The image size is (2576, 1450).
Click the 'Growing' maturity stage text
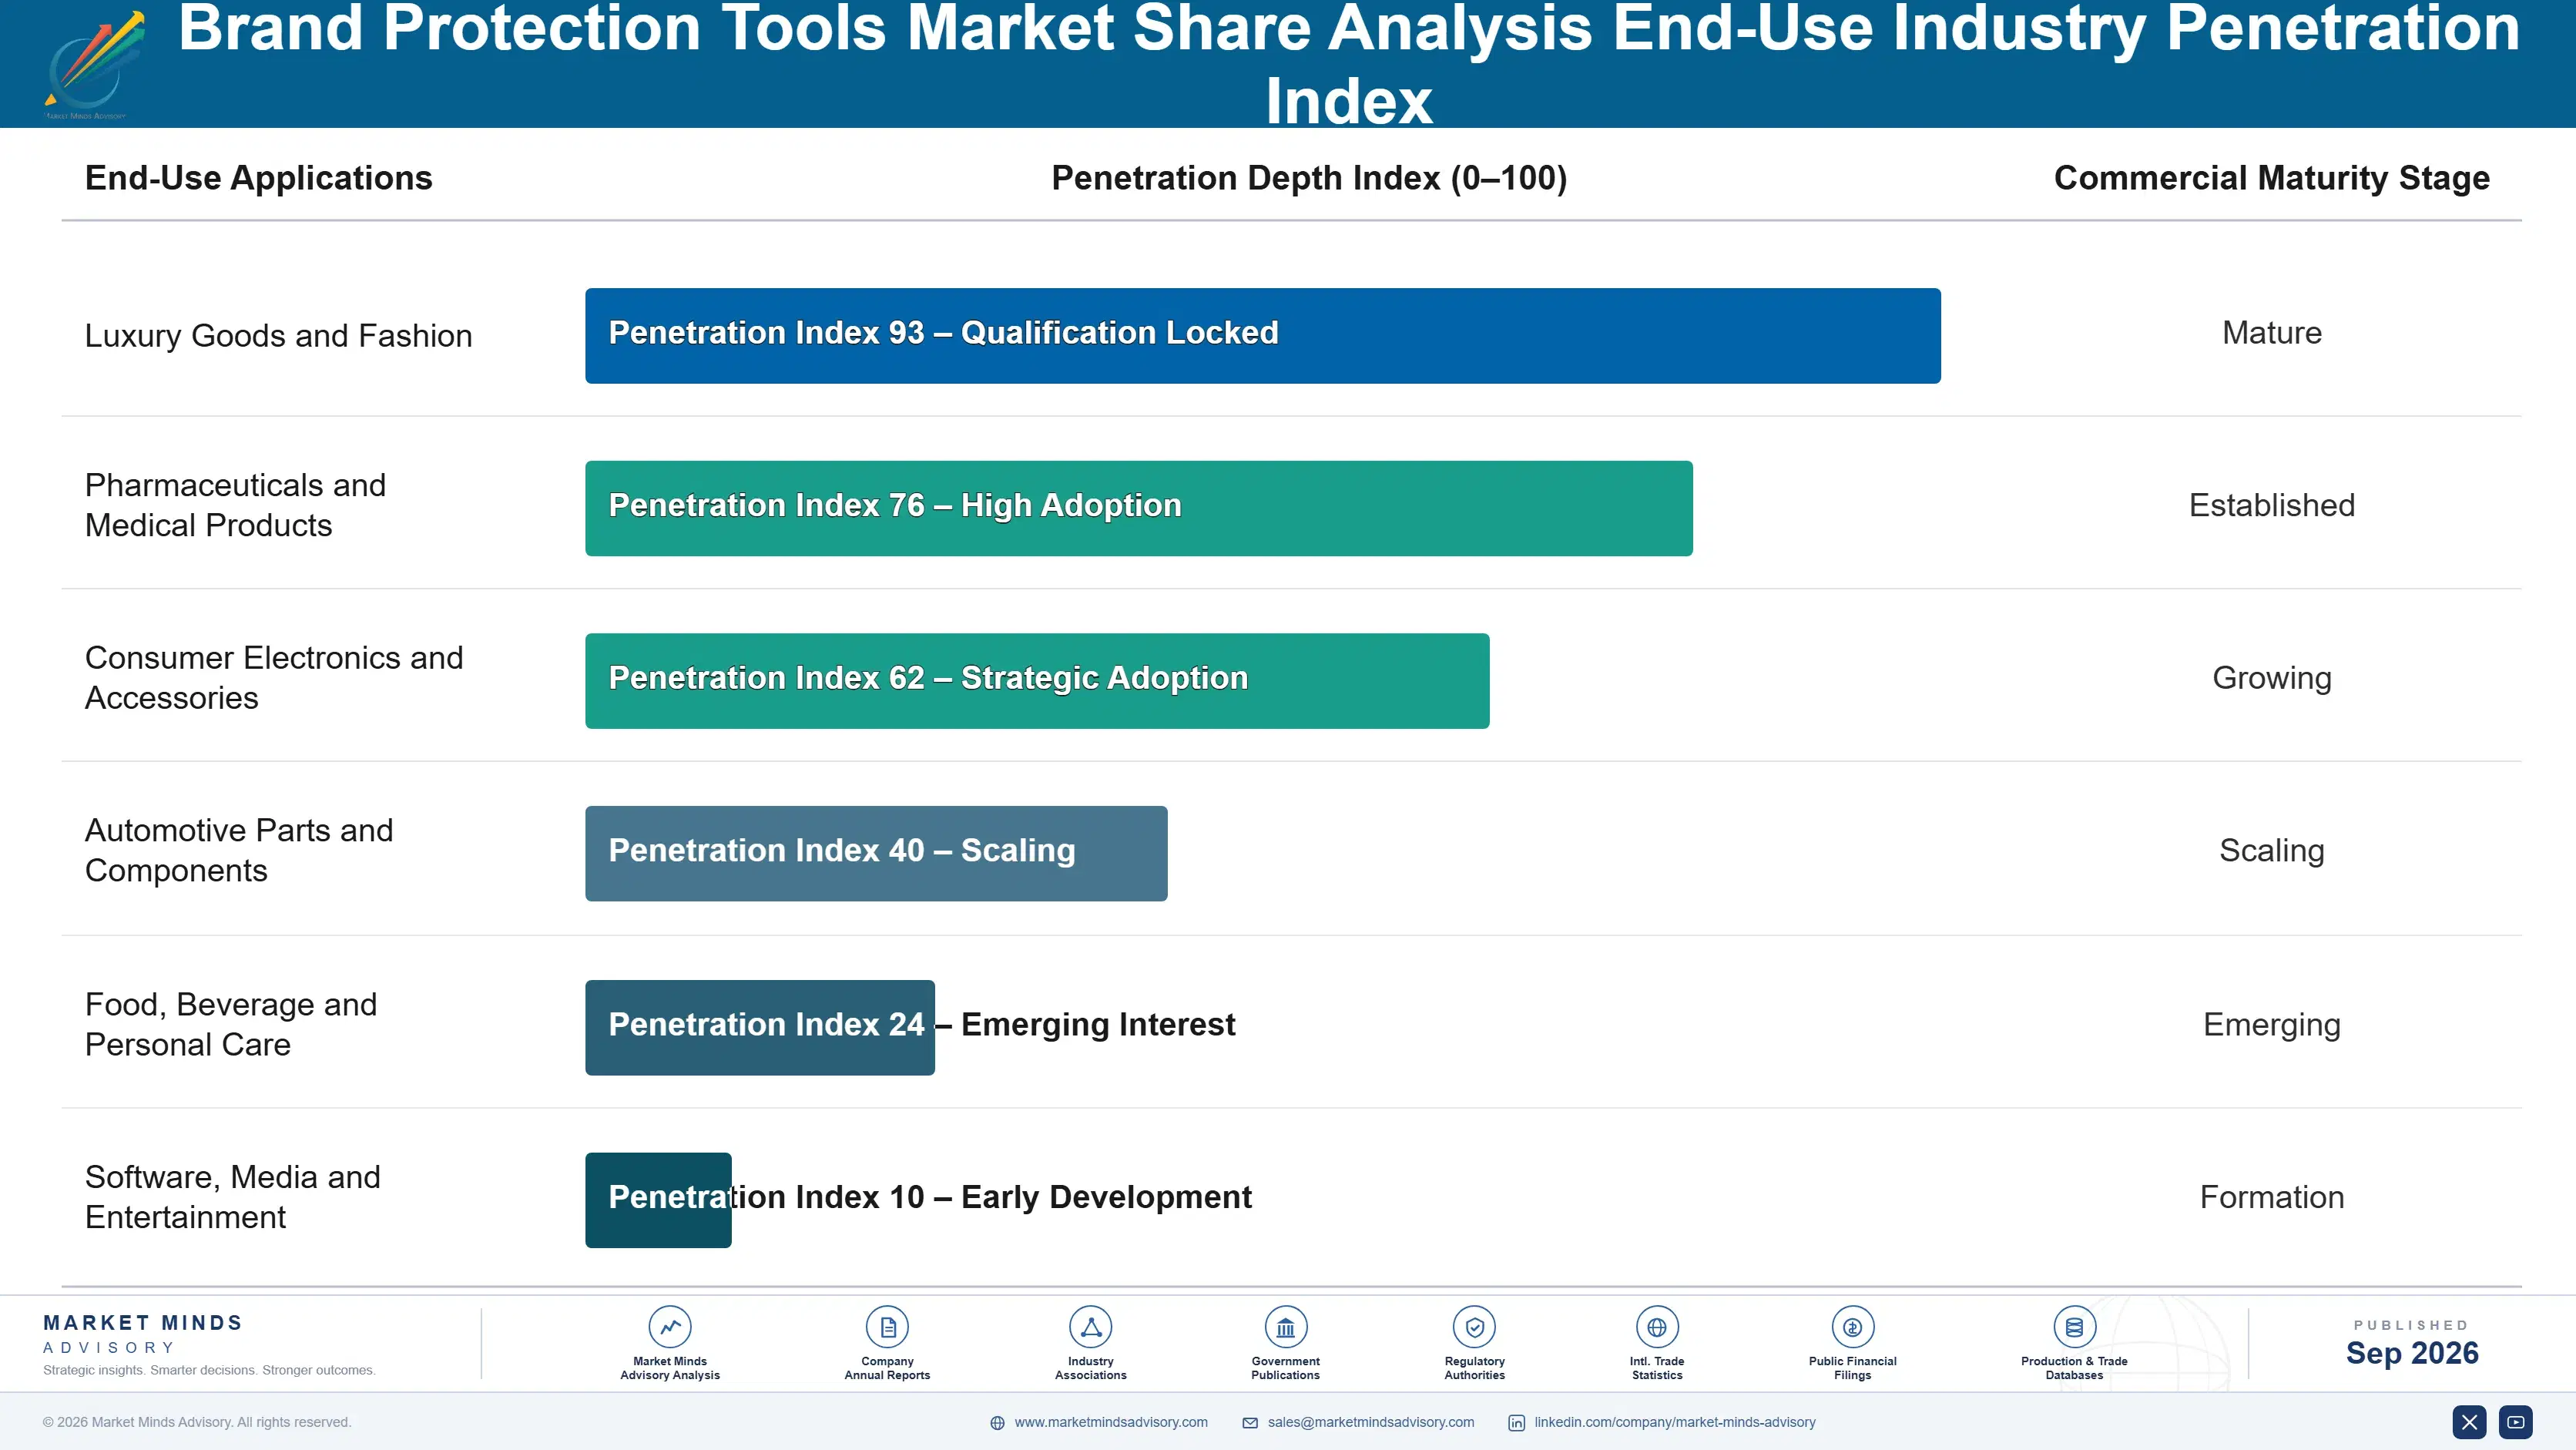[x=2271, y=678]
